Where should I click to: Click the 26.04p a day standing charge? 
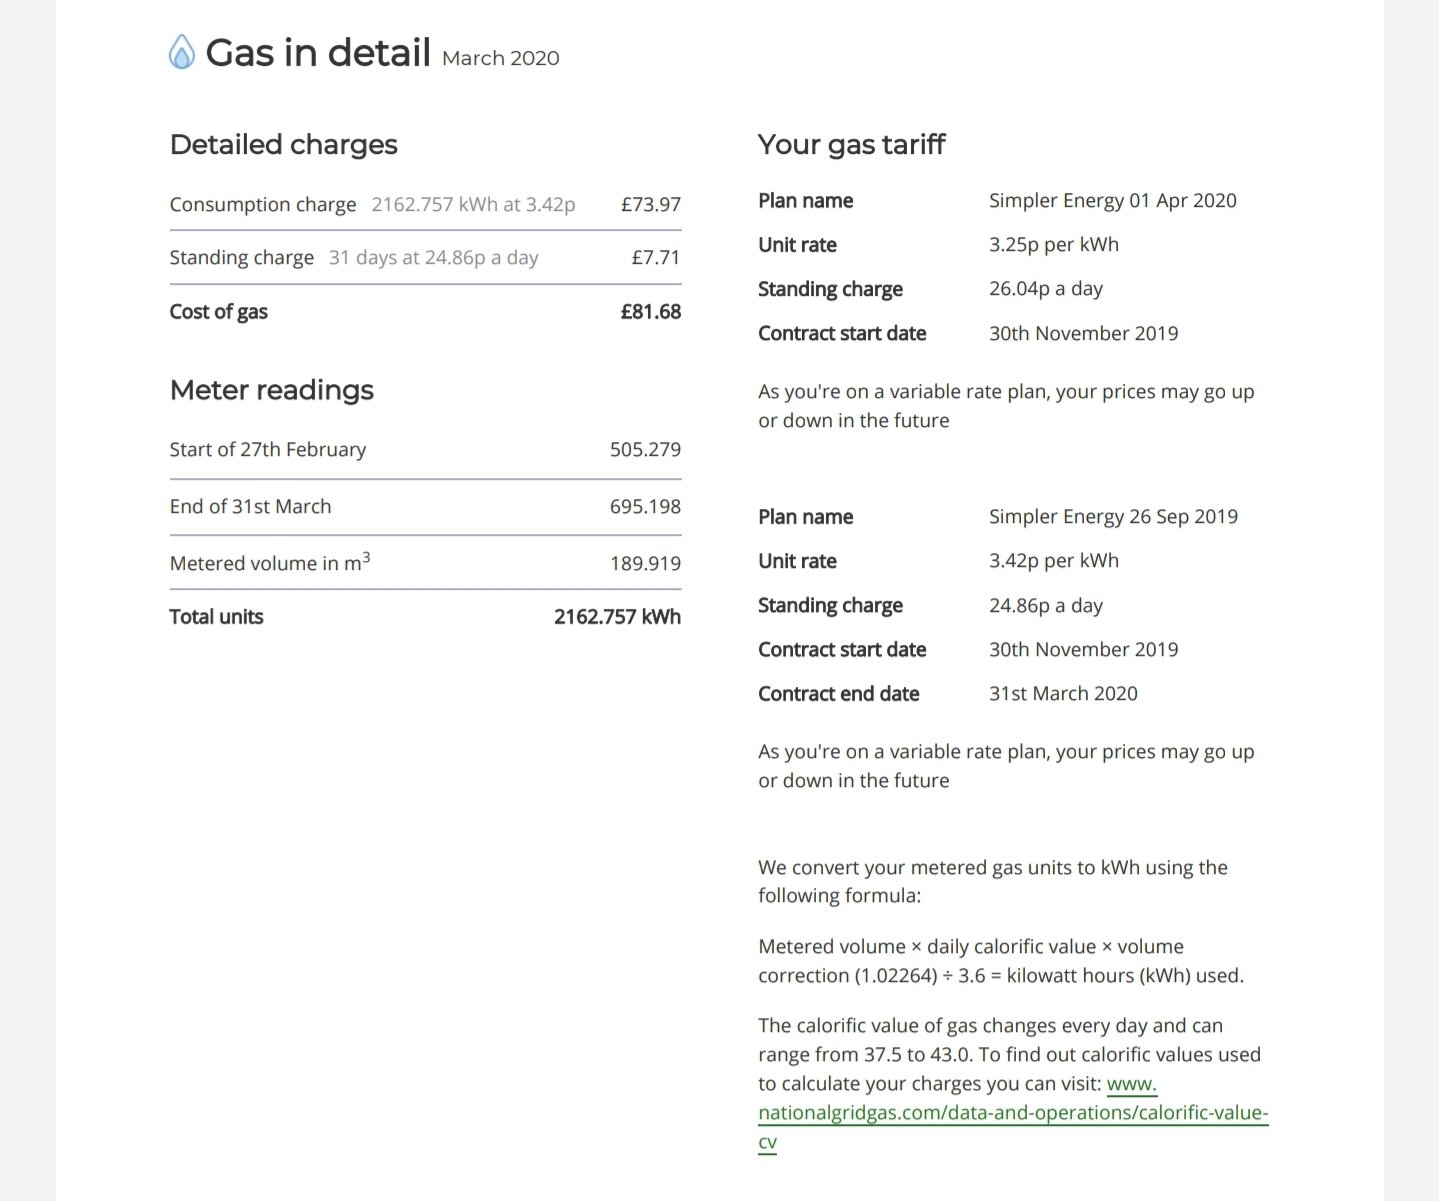coord(1046,288)
